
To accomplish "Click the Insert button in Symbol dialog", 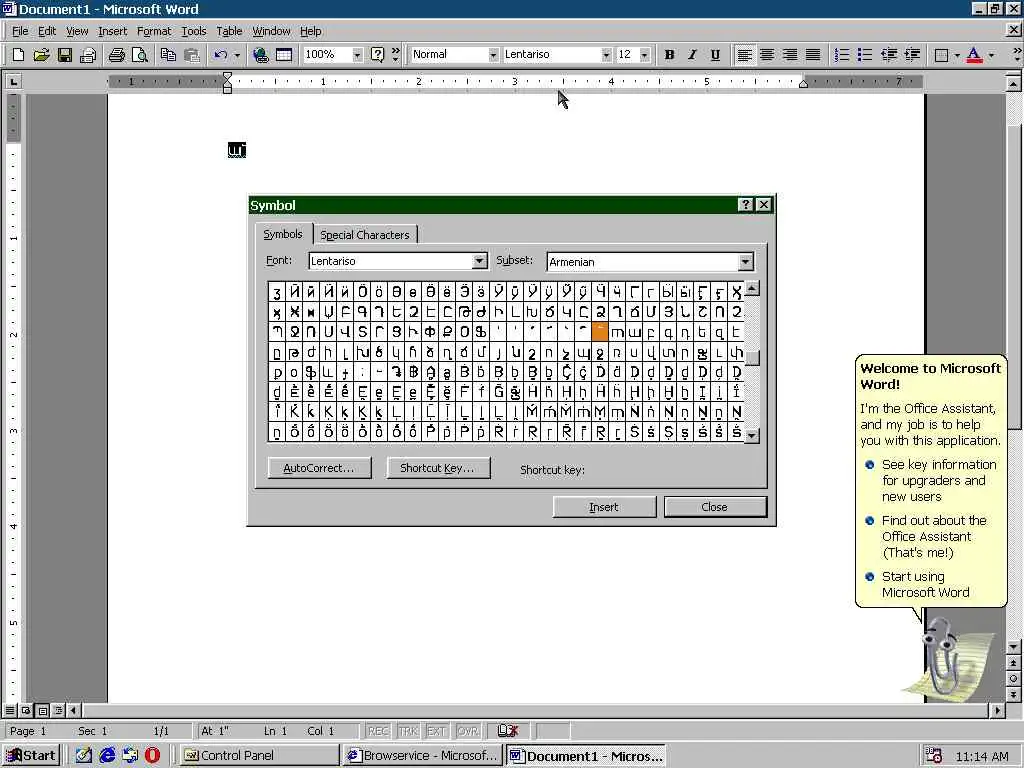I will coord(604,507).
